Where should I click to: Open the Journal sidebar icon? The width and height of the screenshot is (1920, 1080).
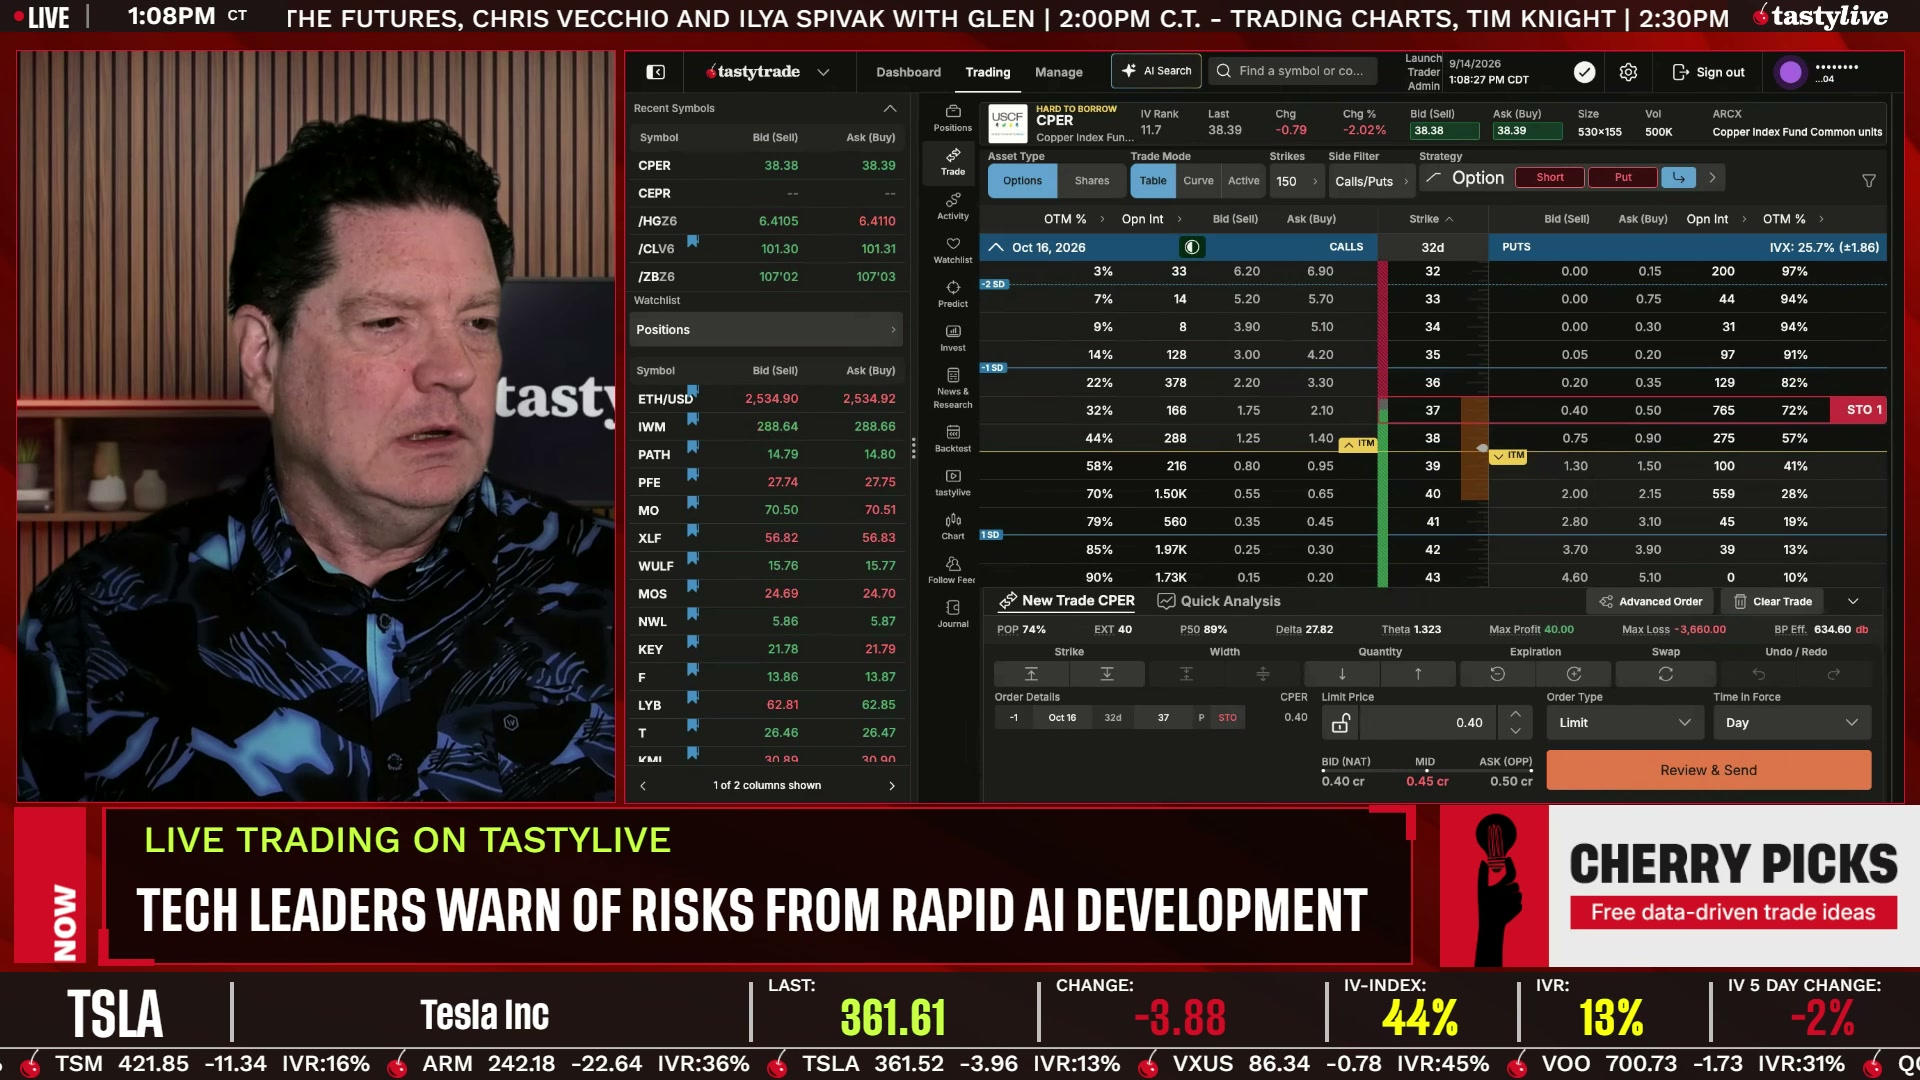[952, 614]
